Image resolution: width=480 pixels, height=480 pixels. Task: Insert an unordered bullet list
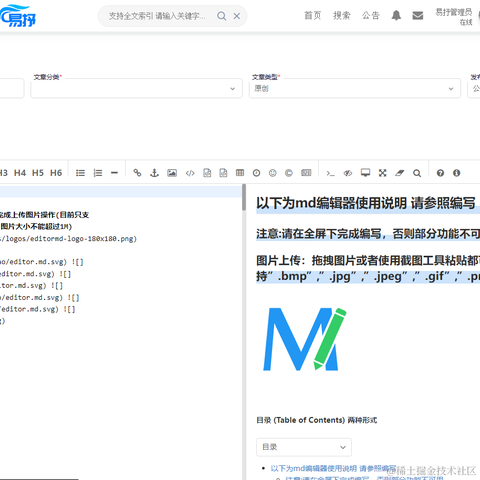pos(80,173)
